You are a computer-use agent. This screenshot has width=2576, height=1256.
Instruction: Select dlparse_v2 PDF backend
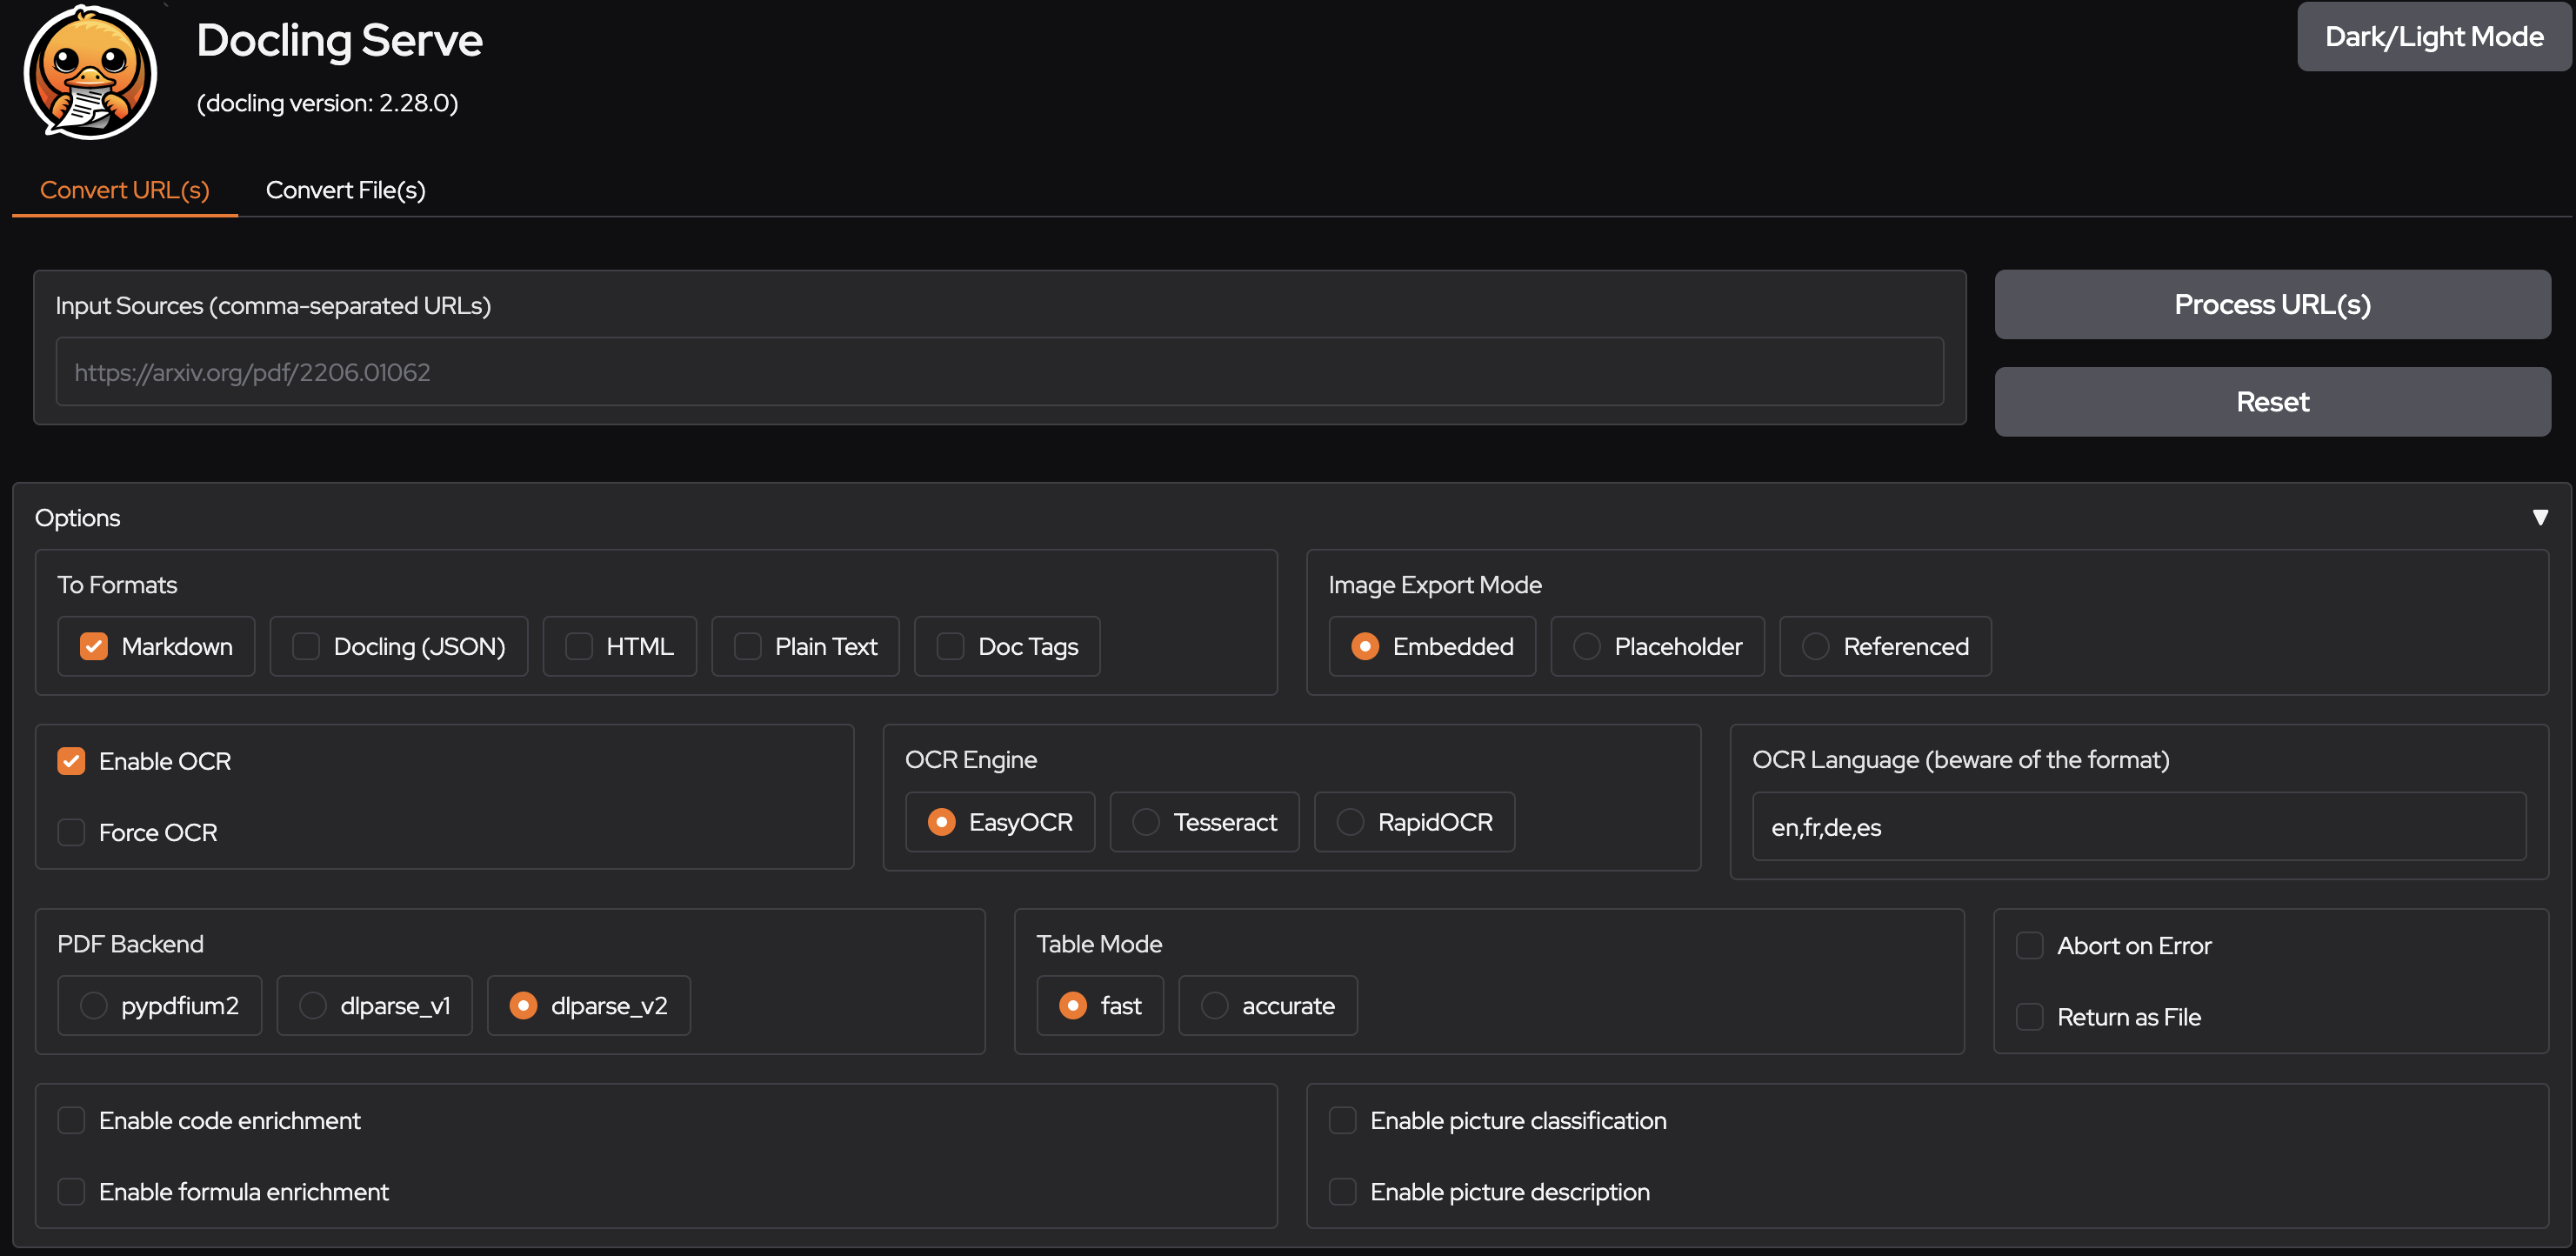coord(523,1005)
